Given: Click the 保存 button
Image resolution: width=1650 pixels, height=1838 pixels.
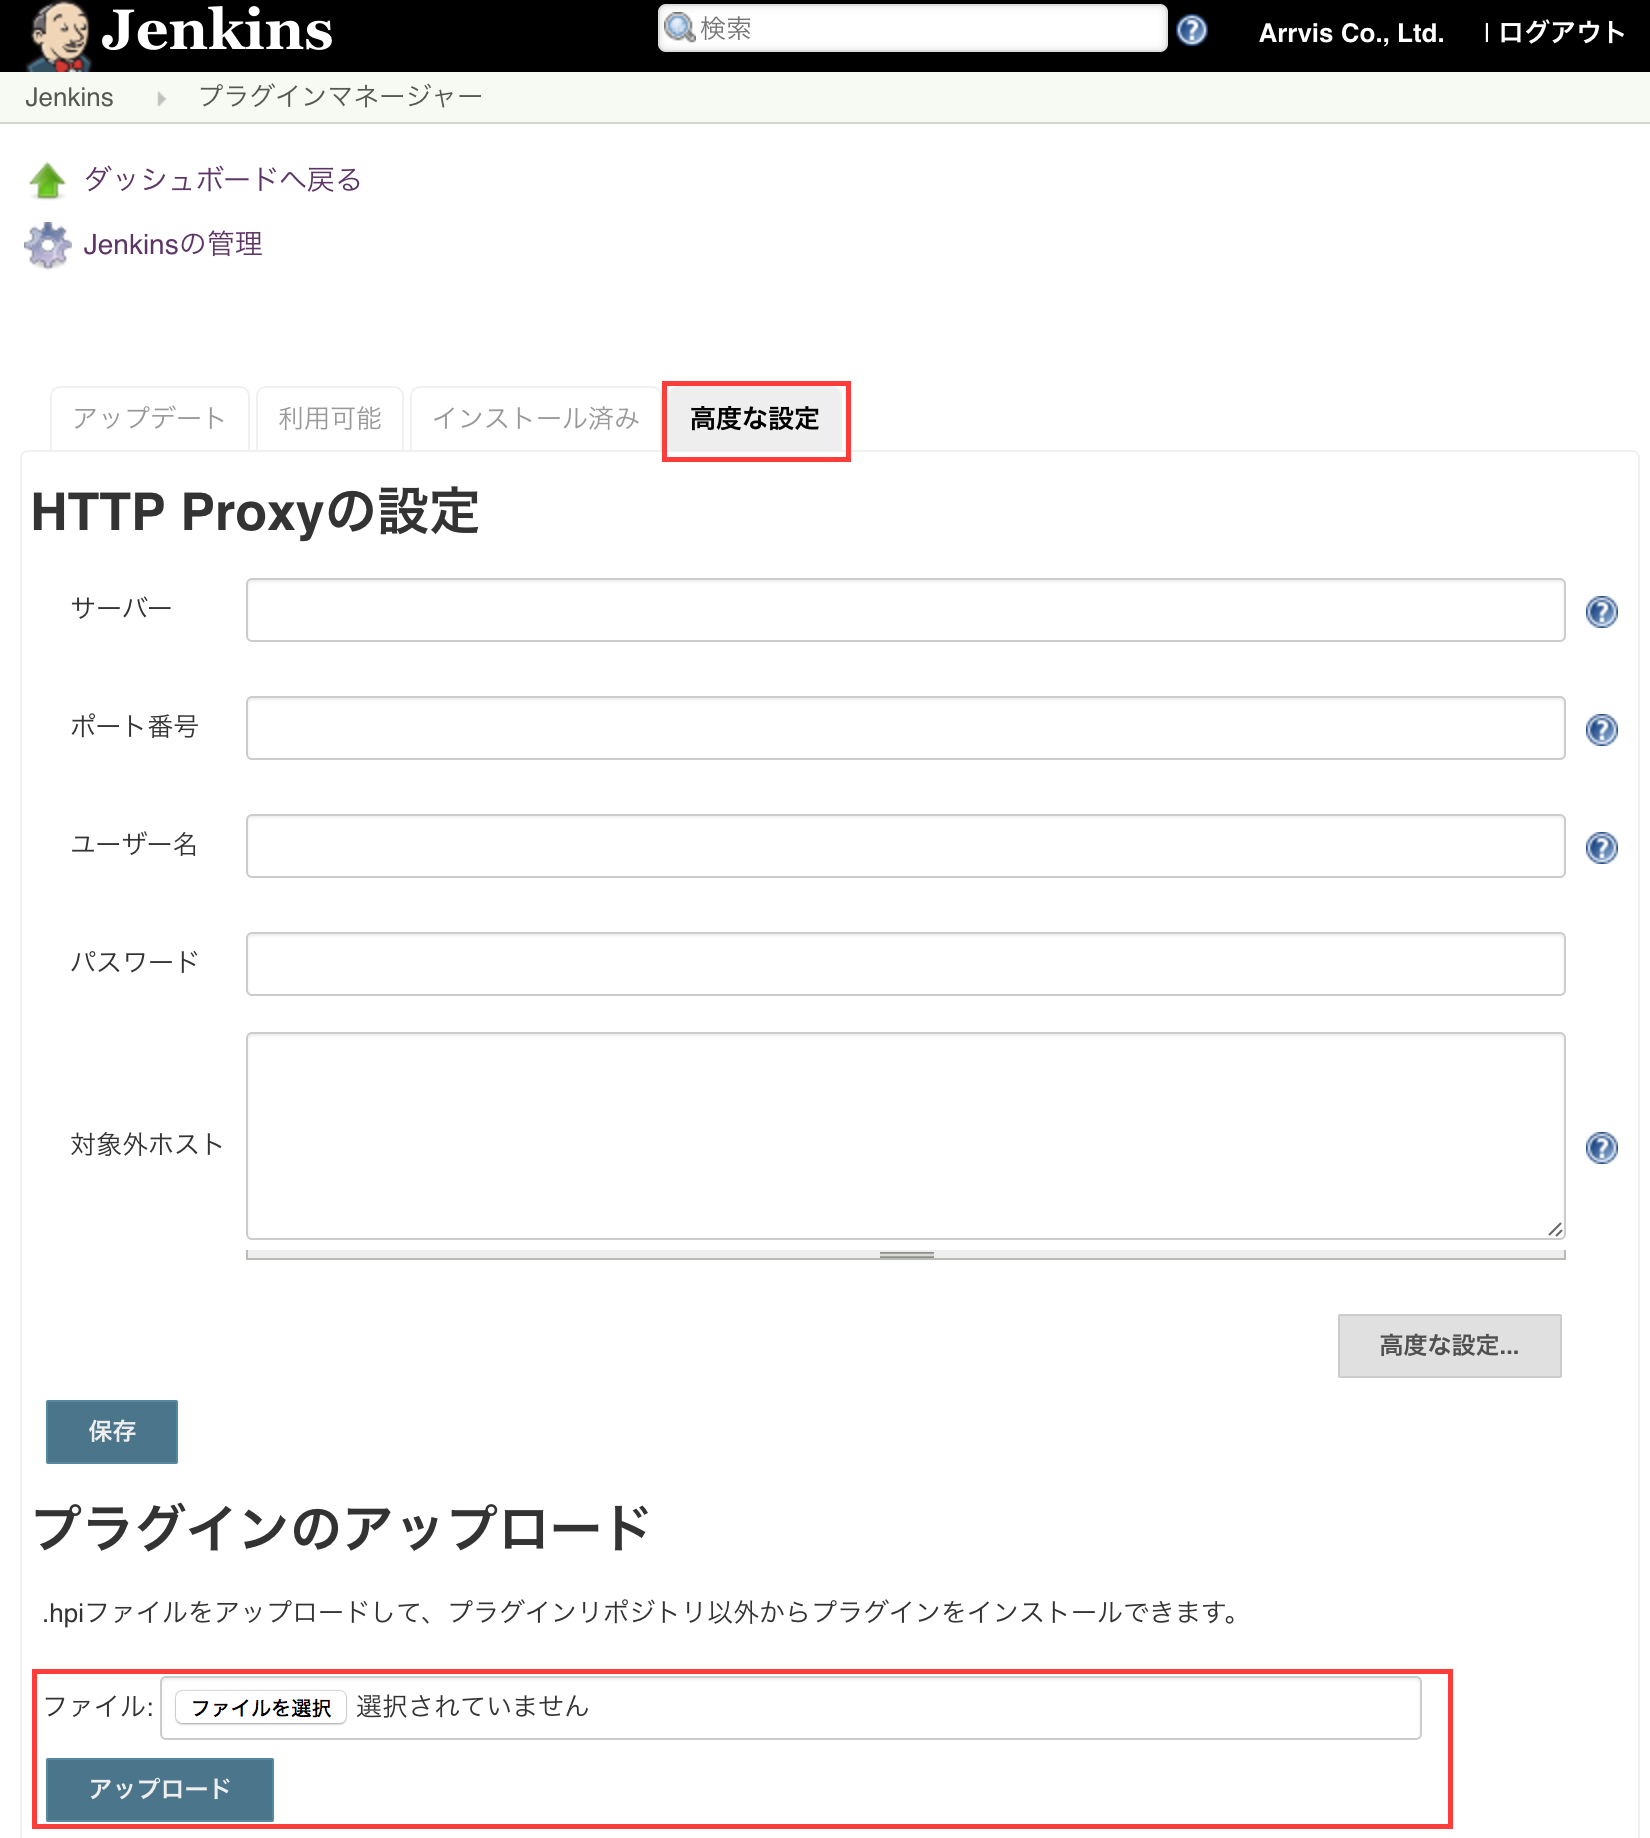Looking at the screenshot, I should click(112, 1431).
